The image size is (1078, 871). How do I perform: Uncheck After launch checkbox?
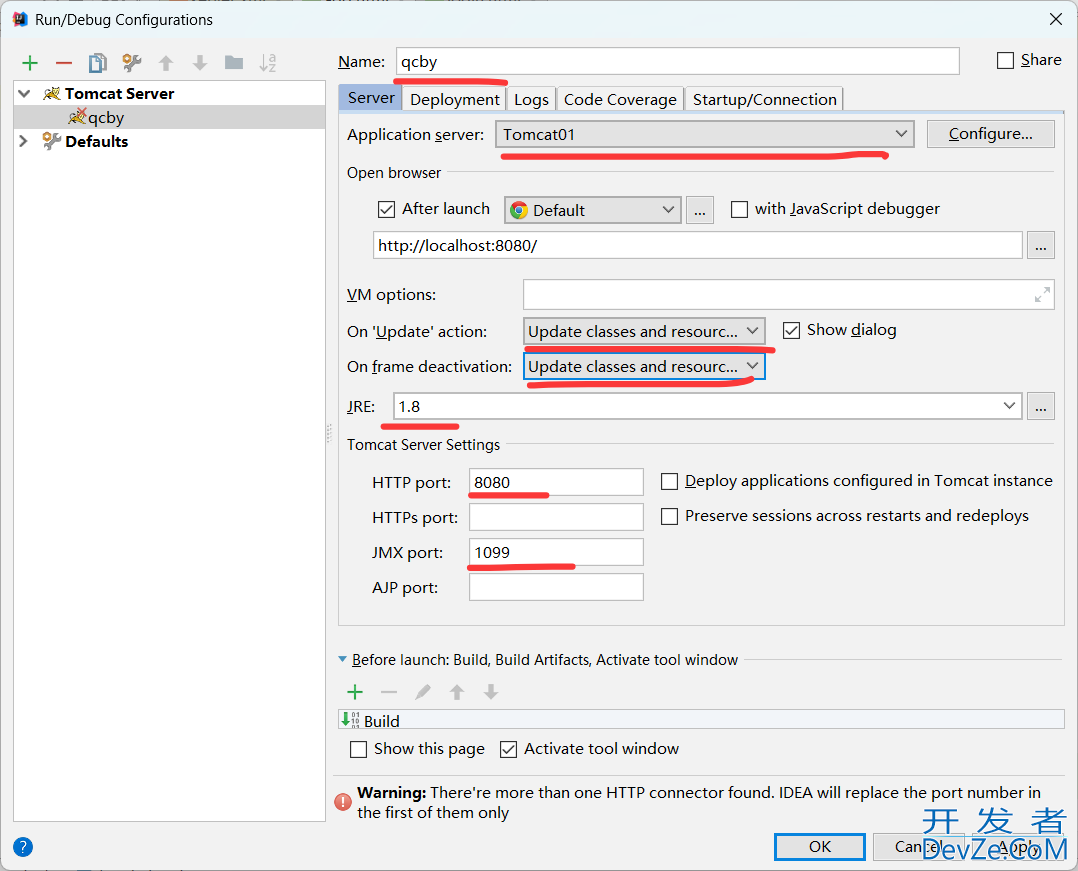tap(386, 209)
